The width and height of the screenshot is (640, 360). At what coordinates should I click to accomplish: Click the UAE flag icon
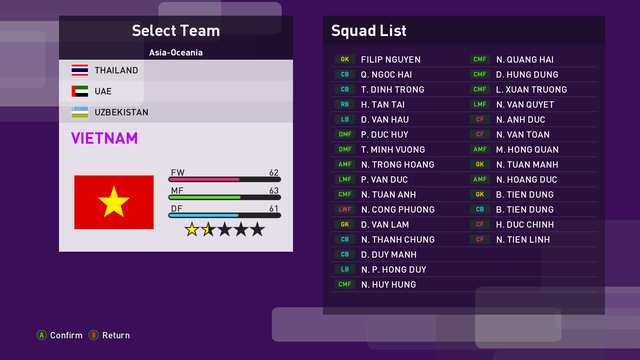pyautogui.click(x=80, y=91)
